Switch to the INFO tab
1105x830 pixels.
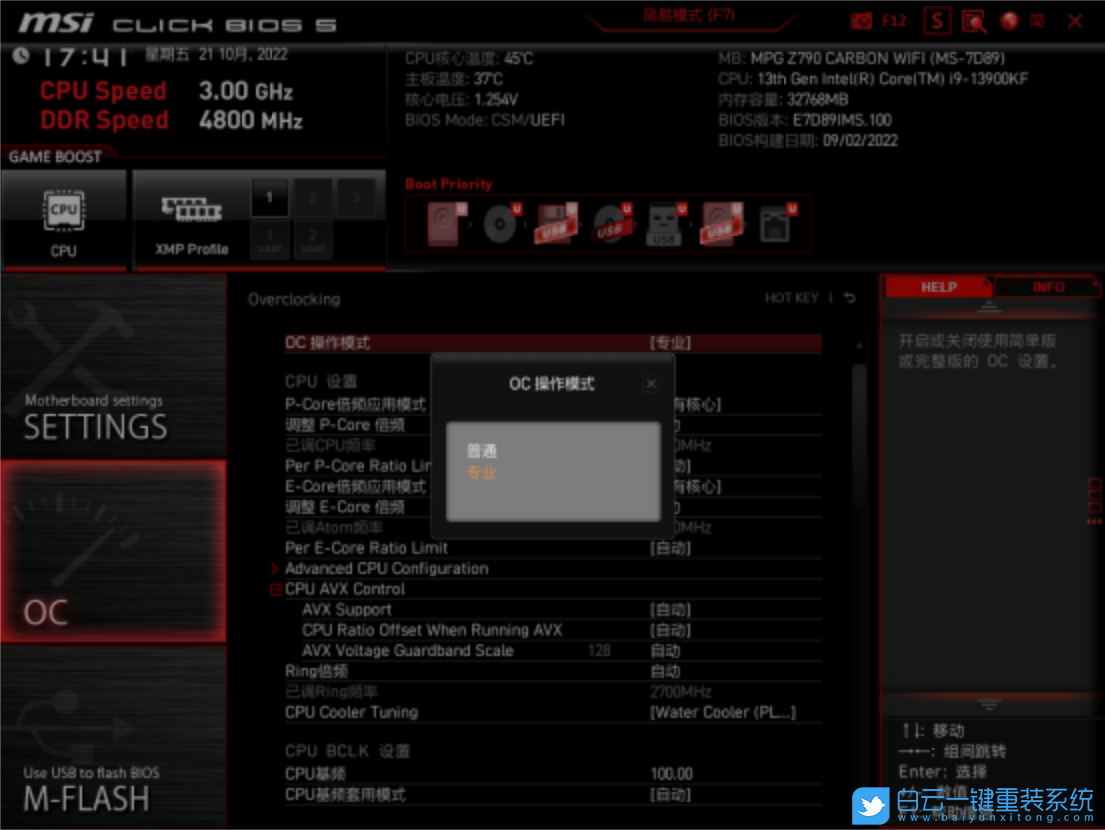(x=1048, y=287)
